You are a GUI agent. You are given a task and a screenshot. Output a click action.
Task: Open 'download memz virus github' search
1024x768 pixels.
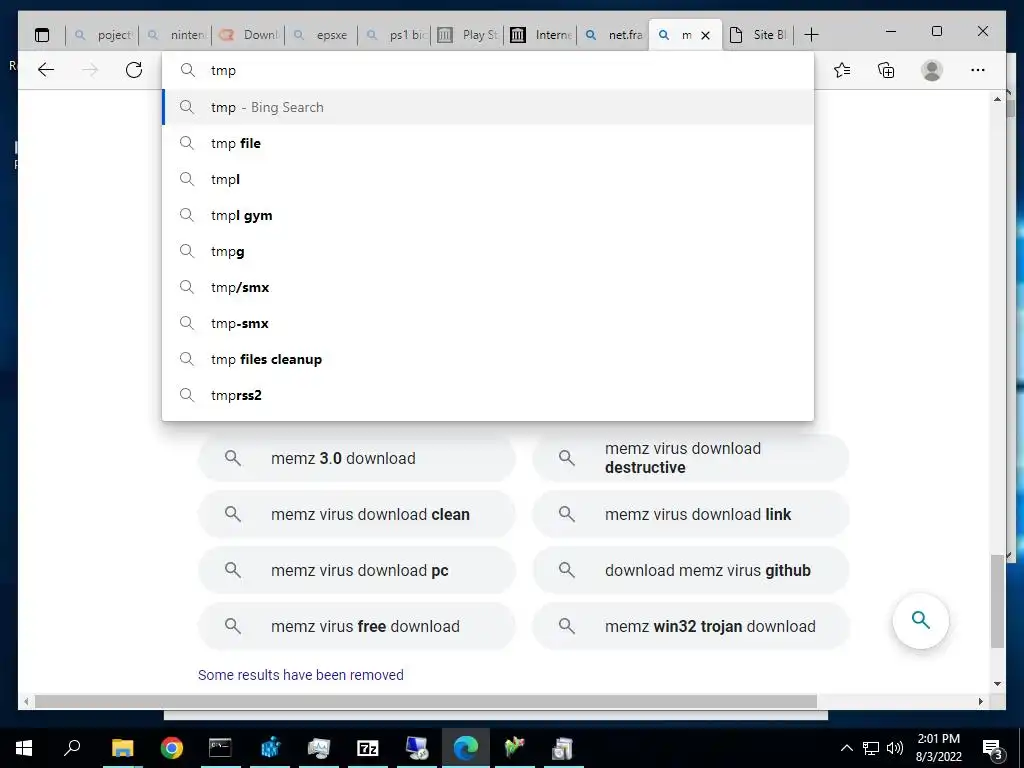tap(691, 570)
